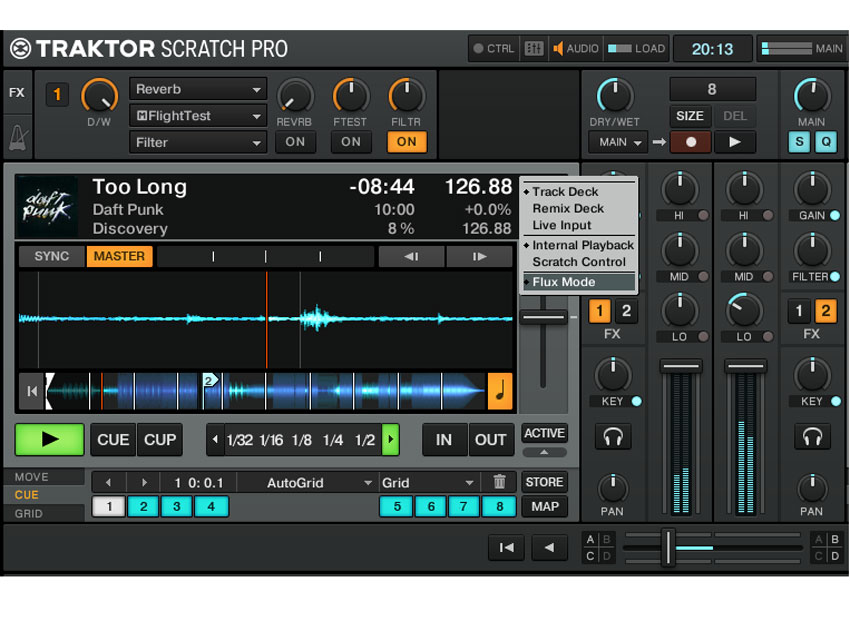Click hotcue button 5
Screen dimensions: 850x631
[x=397, y=507]
